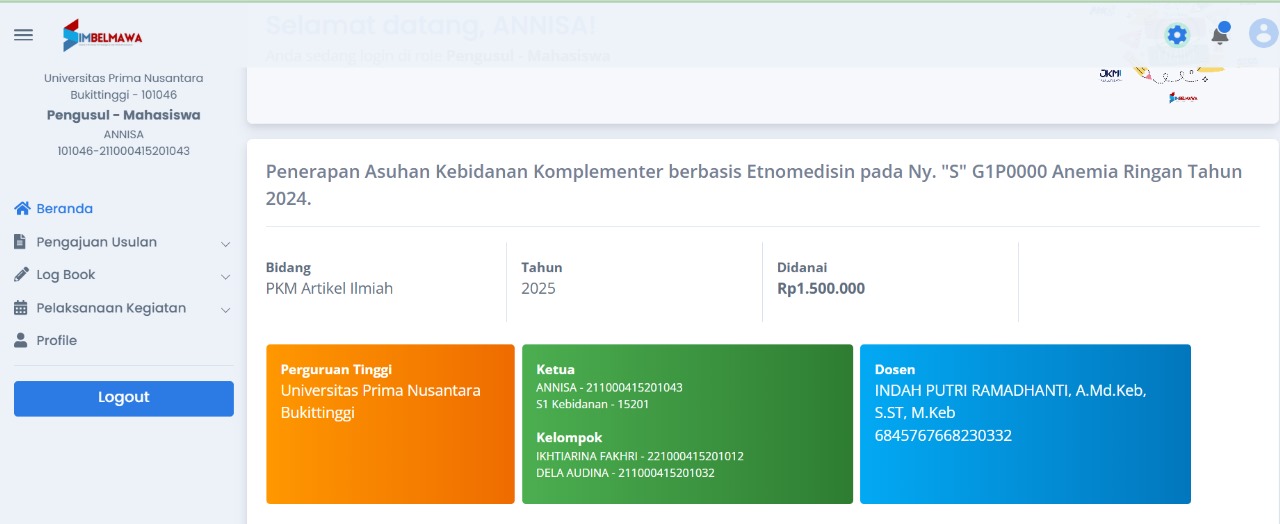The height and width of the screenshot is (524, 1280).
Task: Select the Log Book menu item
Action: pos(66,275)
